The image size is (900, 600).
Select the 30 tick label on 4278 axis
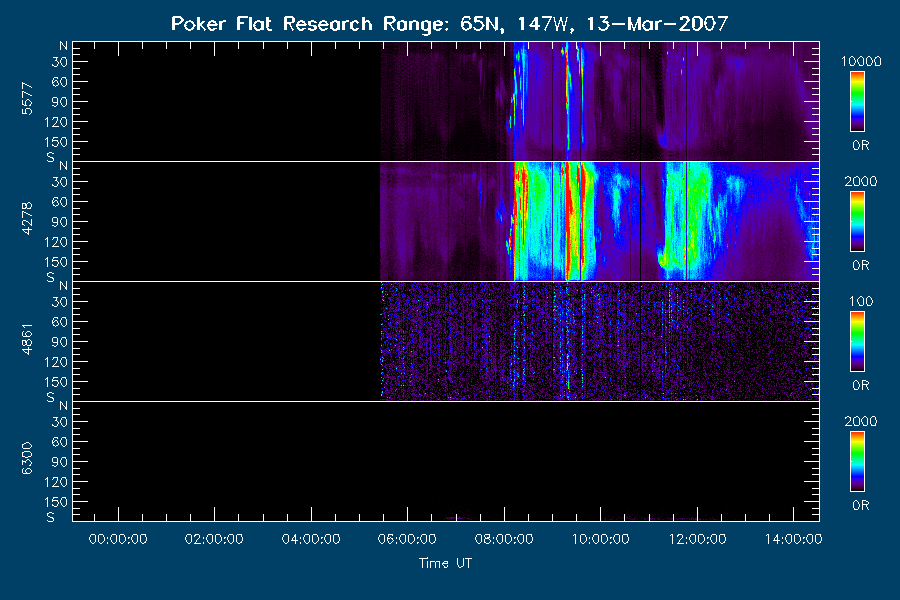(60, 182)
